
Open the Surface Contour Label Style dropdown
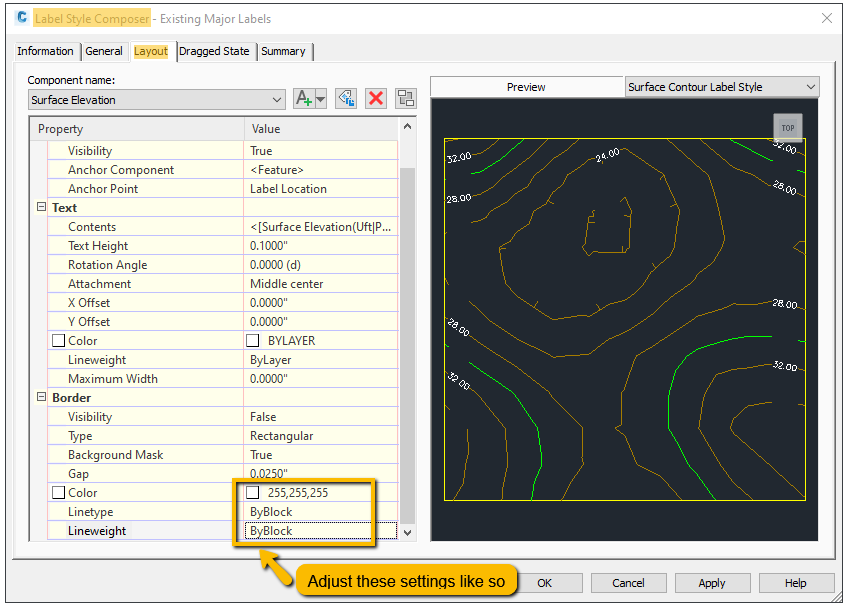[x=808, y=87]
